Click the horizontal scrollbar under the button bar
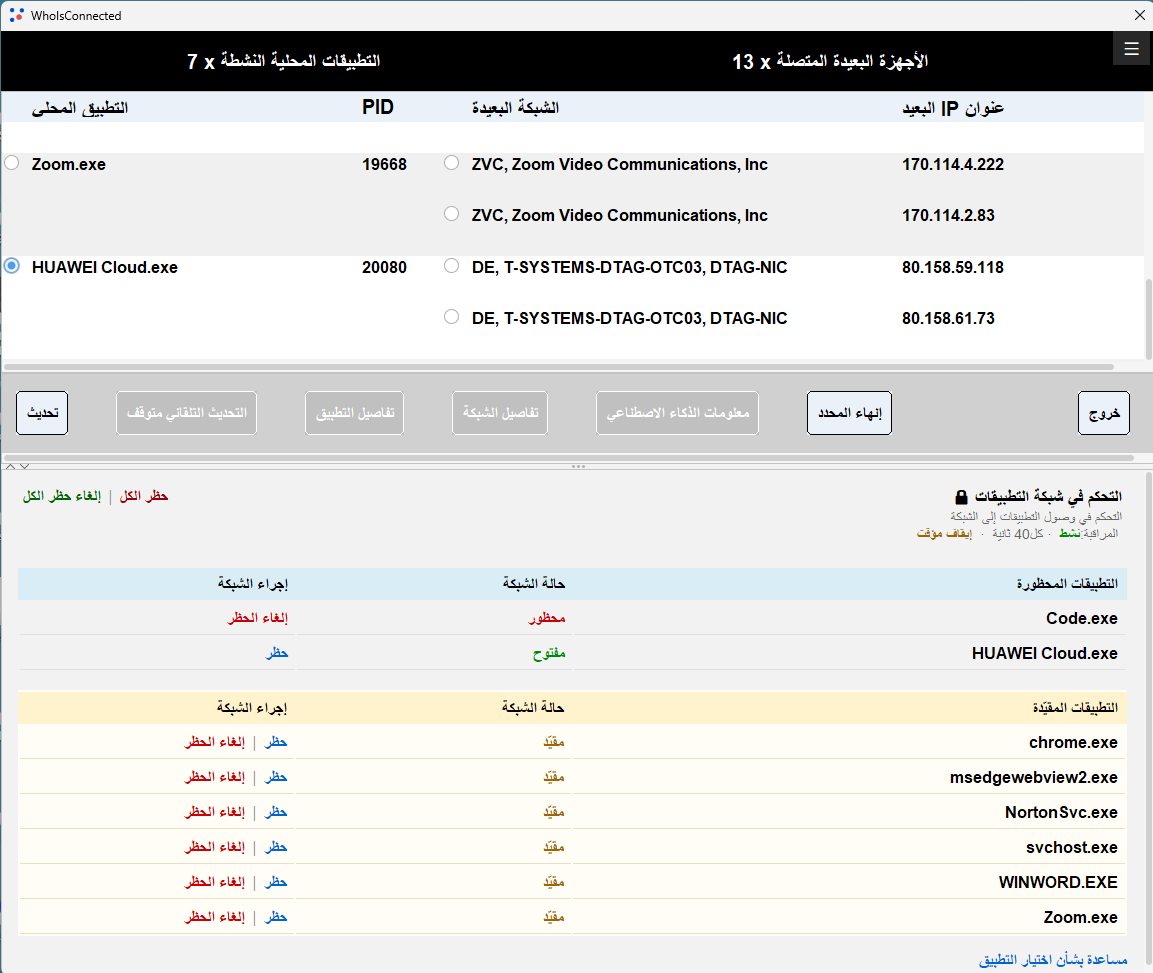This screenshot has width=1153, height=973. coord(567,457)
